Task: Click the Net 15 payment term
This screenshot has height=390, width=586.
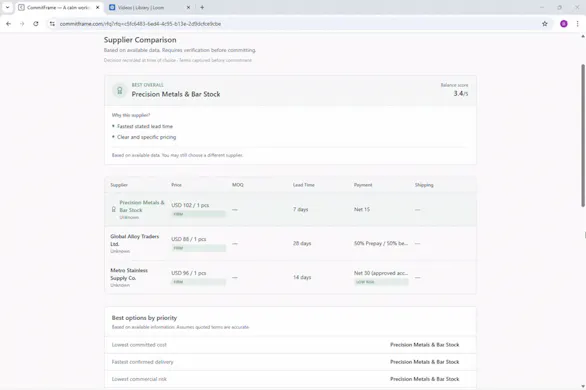Action: (x=362, y=209)
